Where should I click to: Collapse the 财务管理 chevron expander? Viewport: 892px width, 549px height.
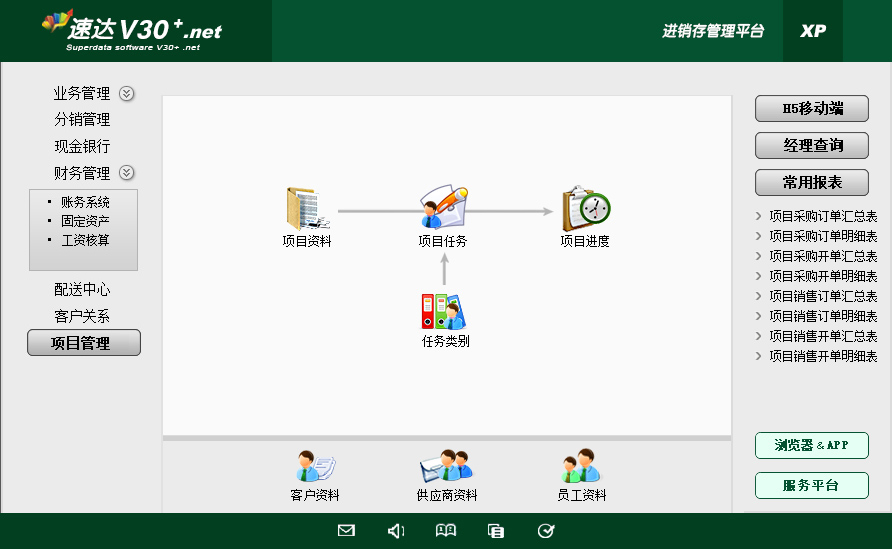coord(127,173)
